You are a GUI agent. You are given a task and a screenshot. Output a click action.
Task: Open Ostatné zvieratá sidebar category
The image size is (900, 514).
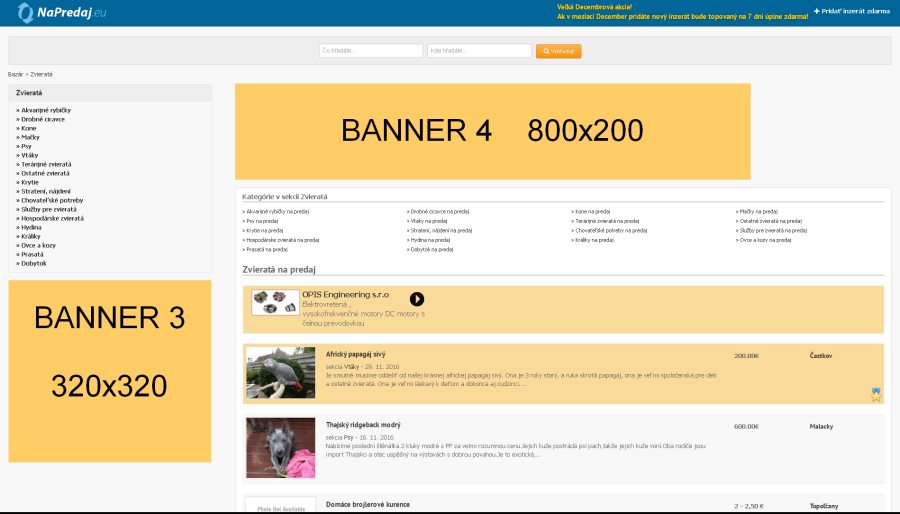click(x=45, y=173)
